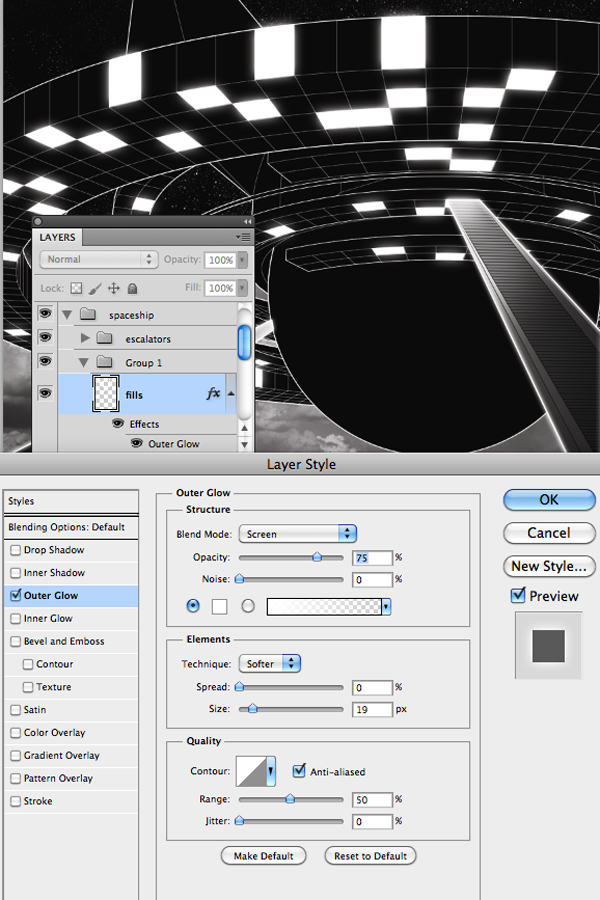Screen dimensions: 600x900
Task: Collapse the Layers panel with double-arrow icon
Action: [x=247, y=222]
